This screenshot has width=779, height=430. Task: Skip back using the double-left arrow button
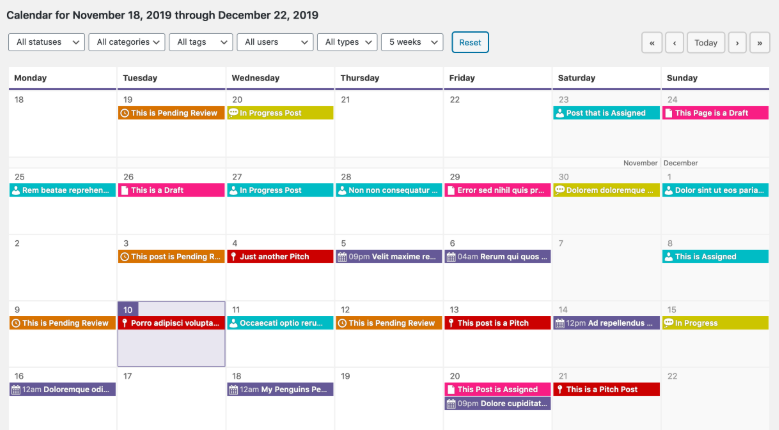pyautogui.click(x=652, y=43)
